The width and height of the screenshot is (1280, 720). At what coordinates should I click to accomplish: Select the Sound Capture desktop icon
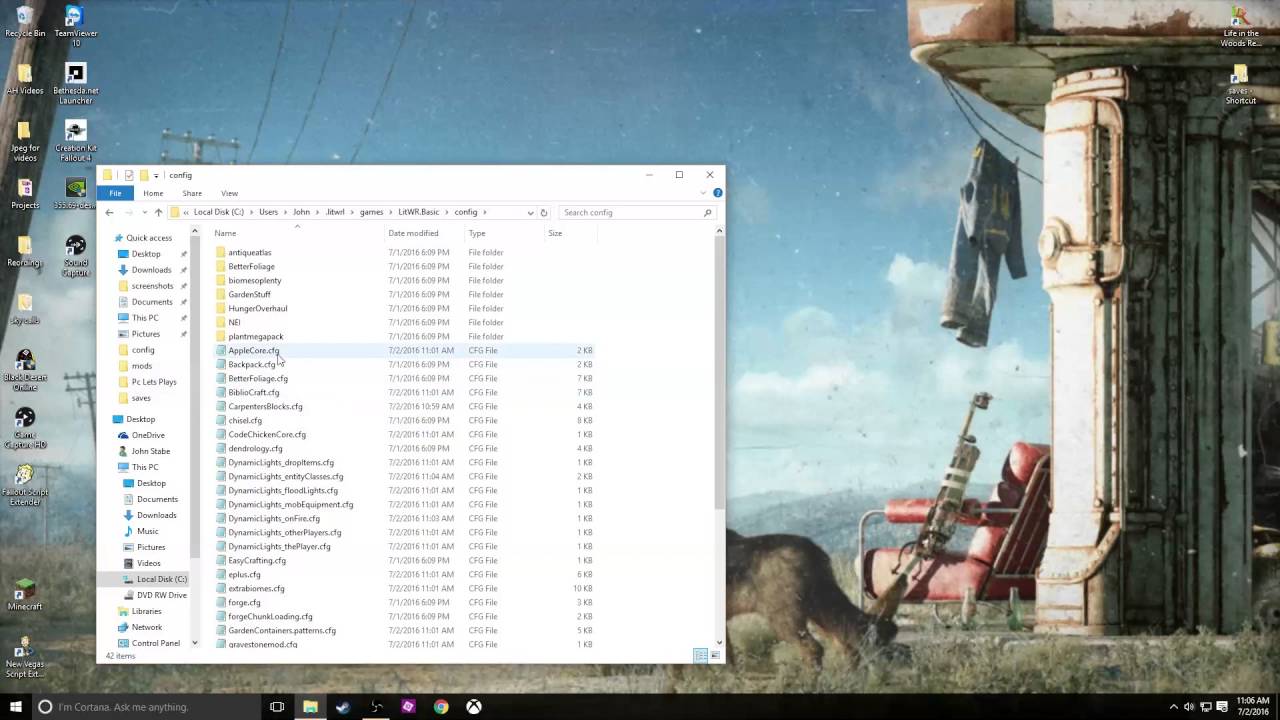click(x=75, y=256)
